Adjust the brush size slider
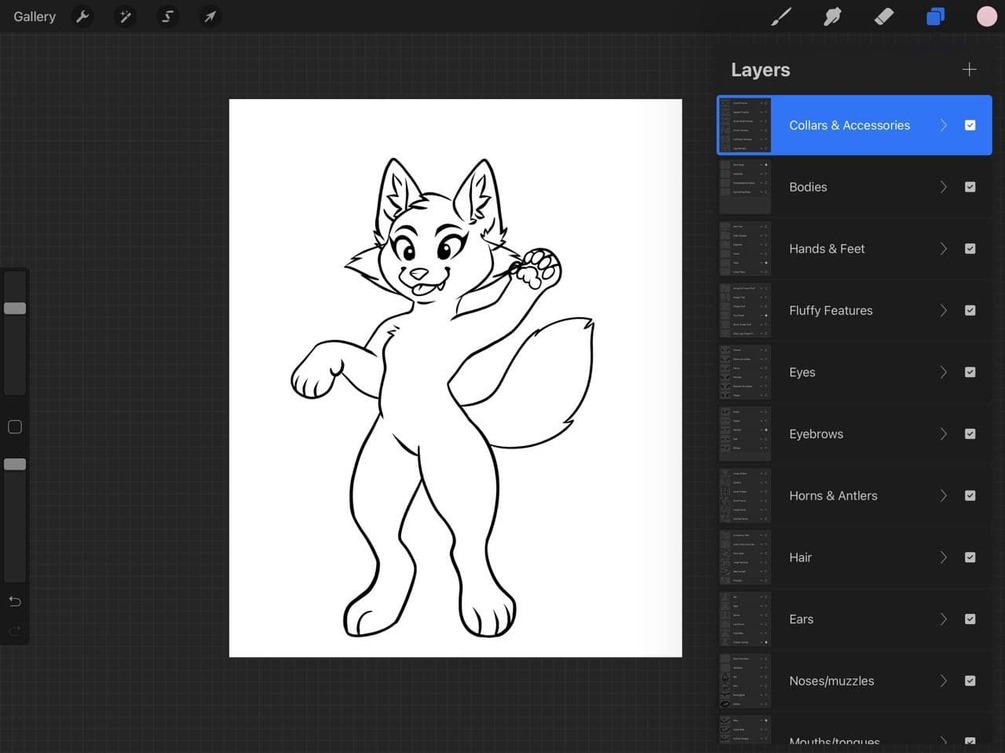This screenshot has width=1005, height=753. click(15, 308)
